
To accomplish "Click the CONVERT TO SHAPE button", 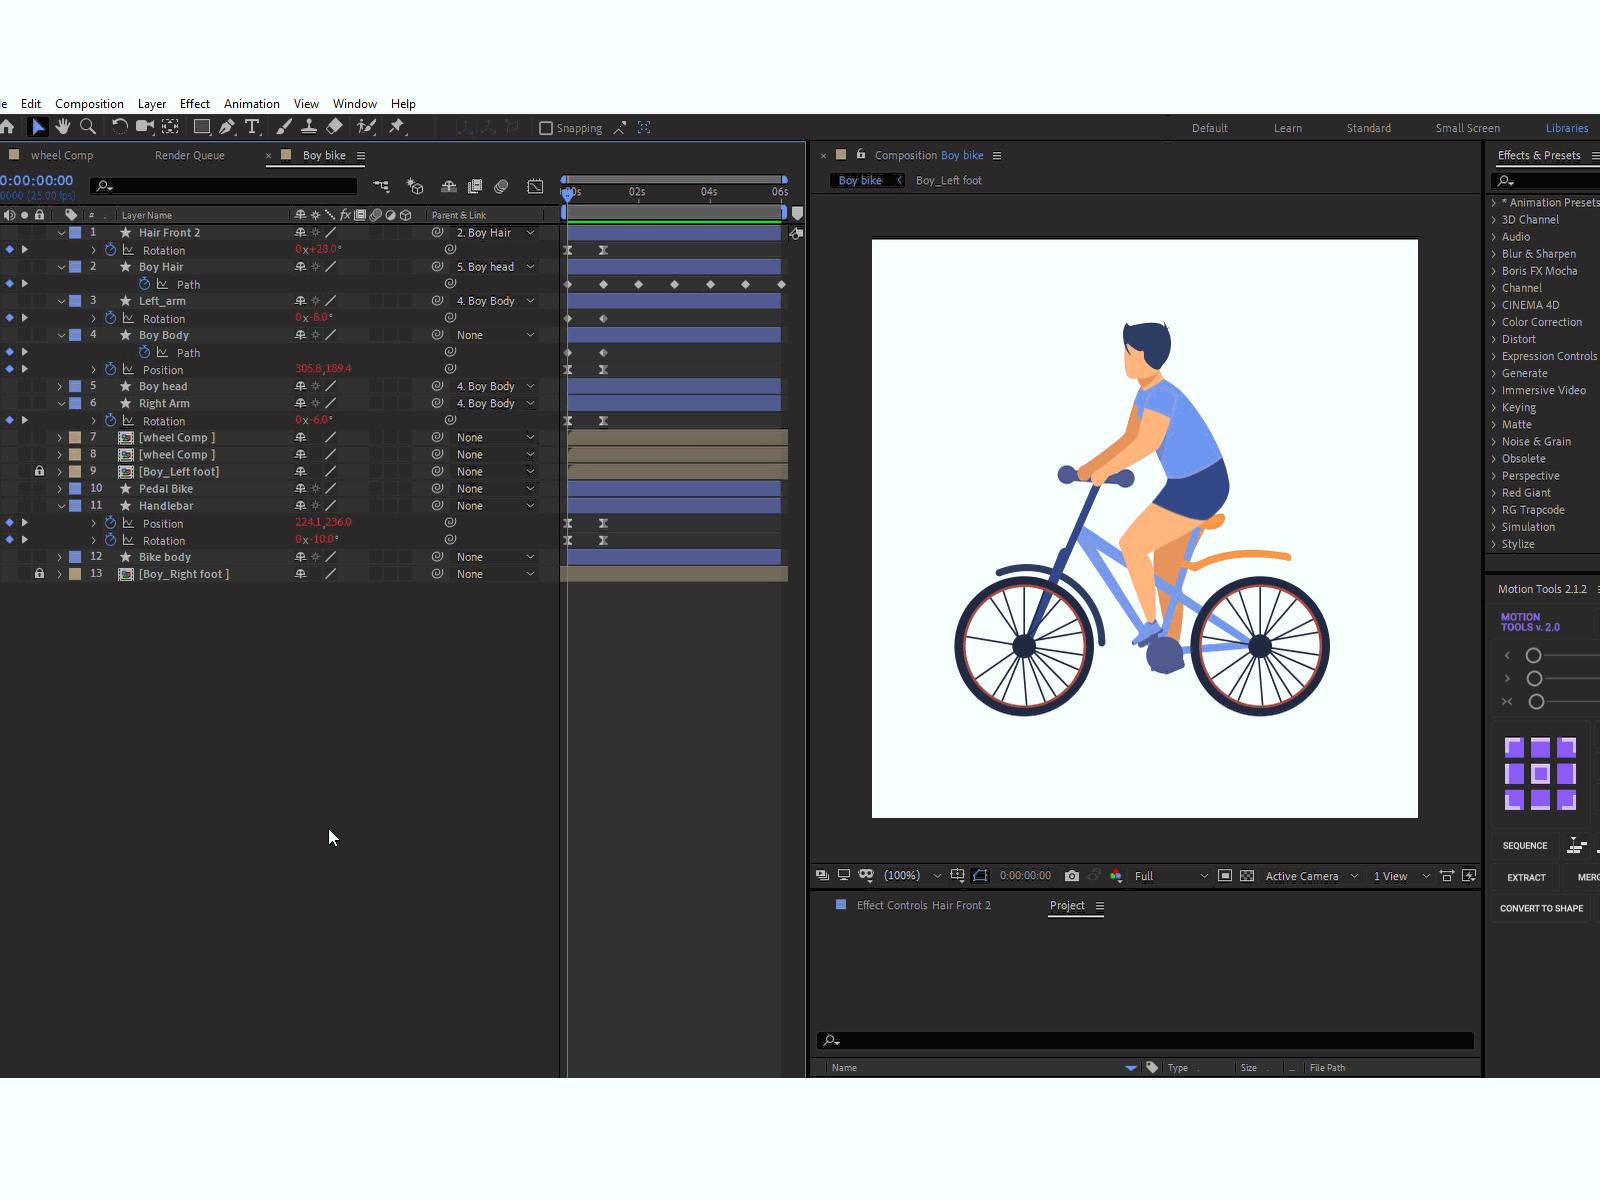I will (x=1541, y=908).
